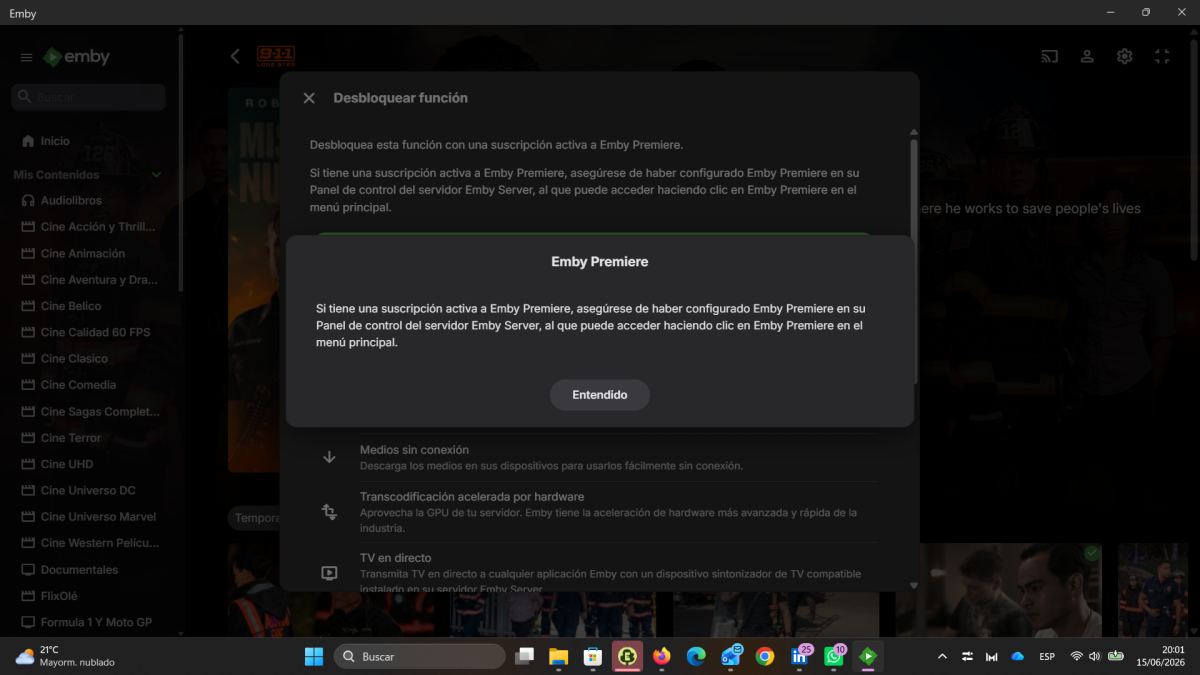Open the hamburger menu next to the Emby logo
This screenshot has width=1200, height=675.
27,58
